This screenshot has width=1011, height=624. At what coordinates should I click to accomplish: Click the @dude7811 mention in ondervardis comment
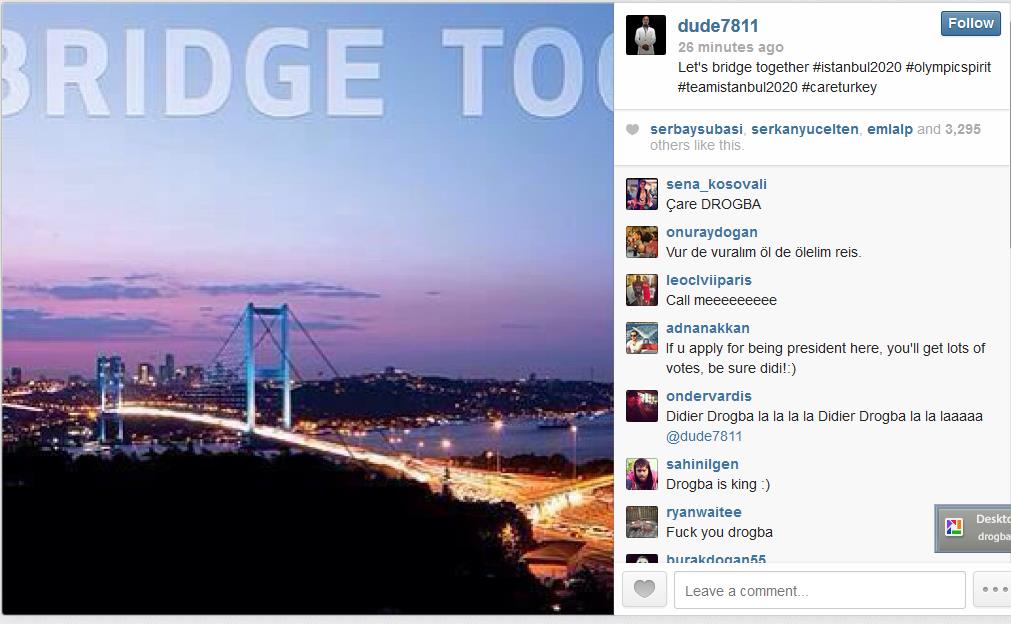point(703,436)
